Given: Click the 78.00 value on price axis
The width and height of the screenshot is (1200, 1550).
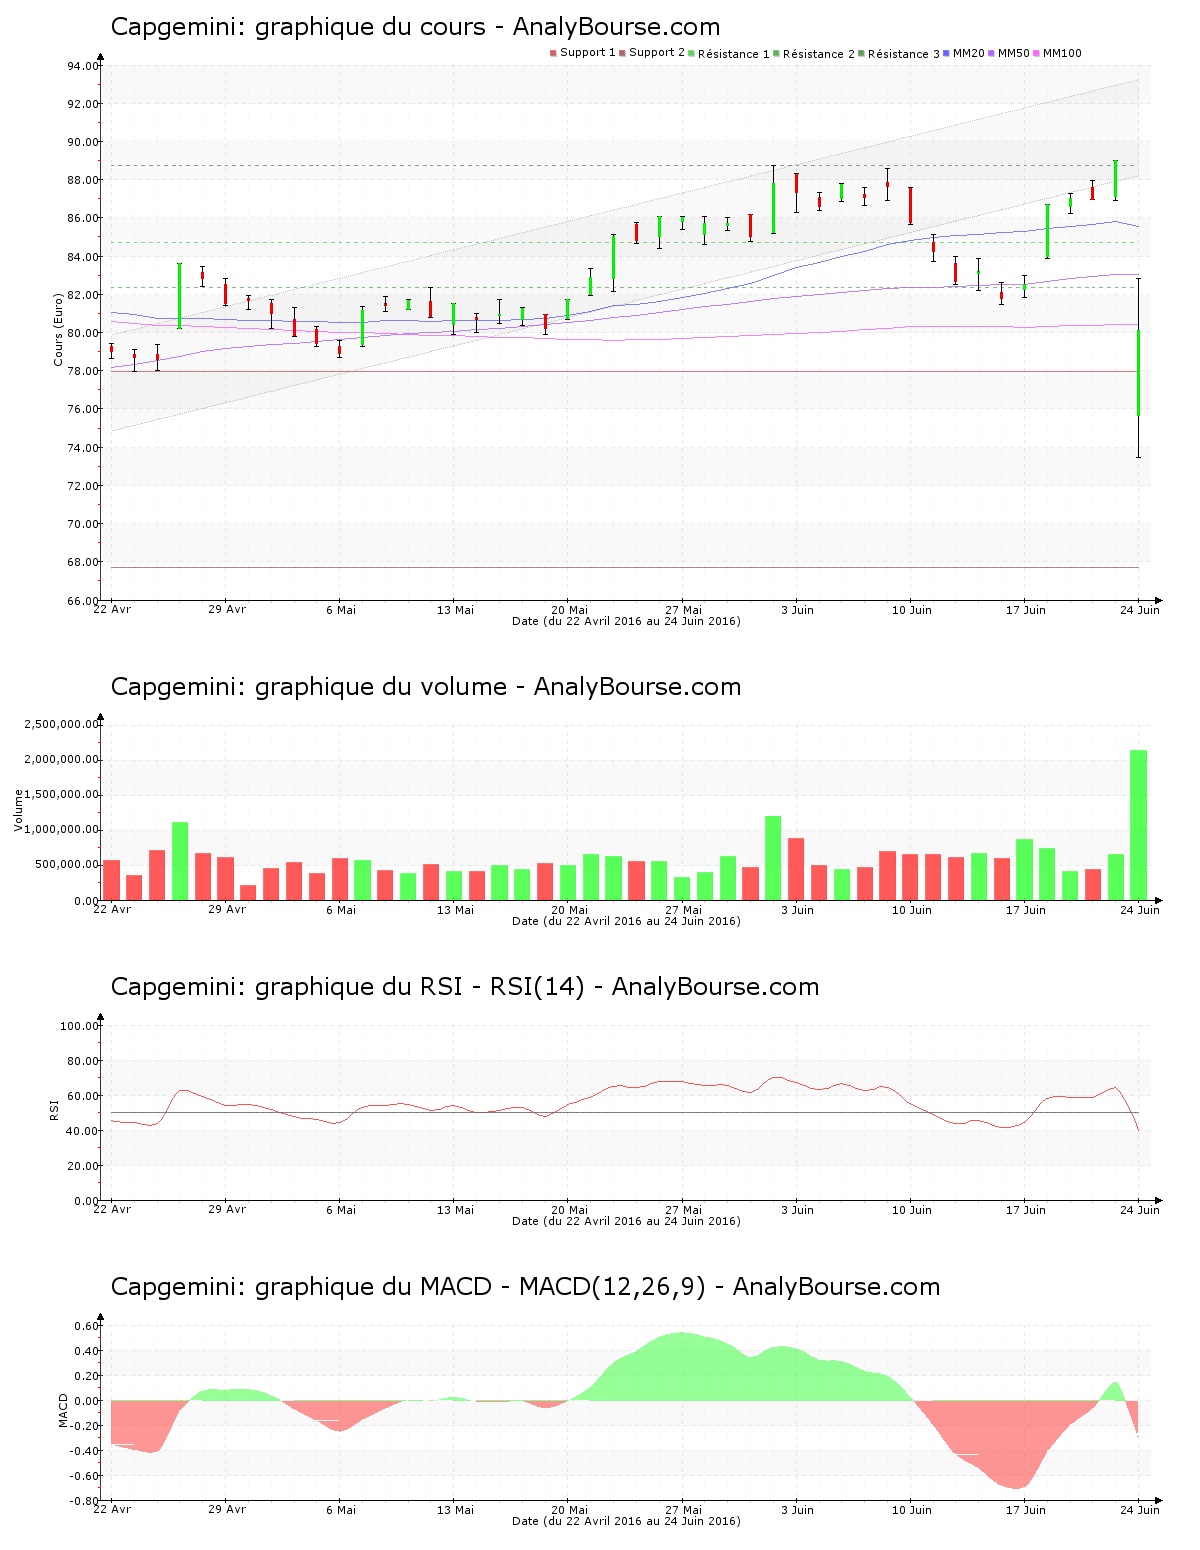Looking at the screenshot, I should (x=83, y=371).
